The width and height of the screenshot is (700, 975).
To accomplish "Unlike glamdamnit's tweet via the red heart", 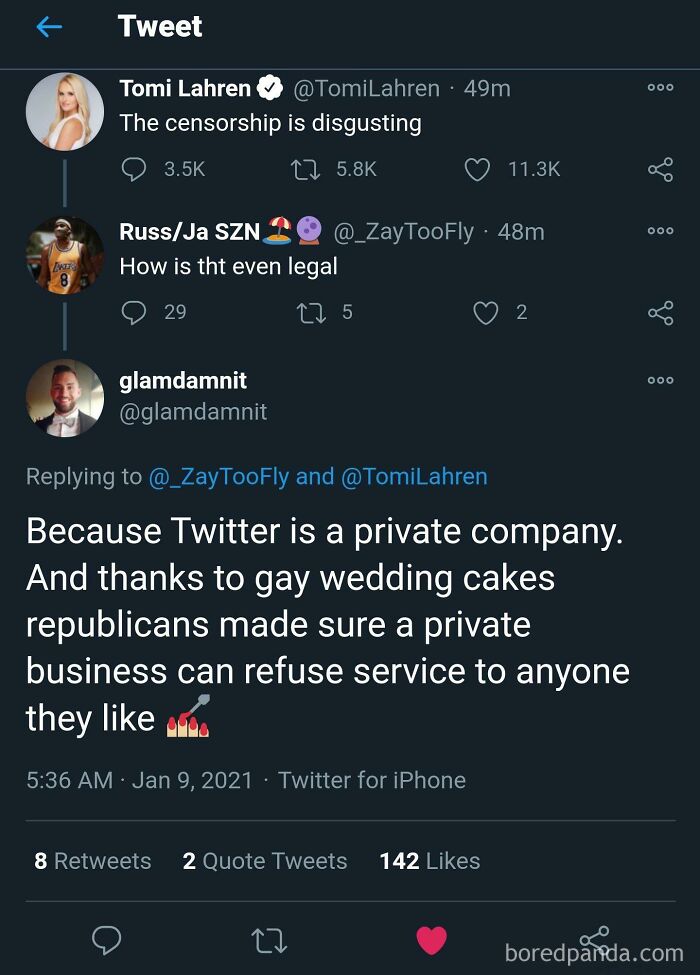I will (x=432, y=941).
